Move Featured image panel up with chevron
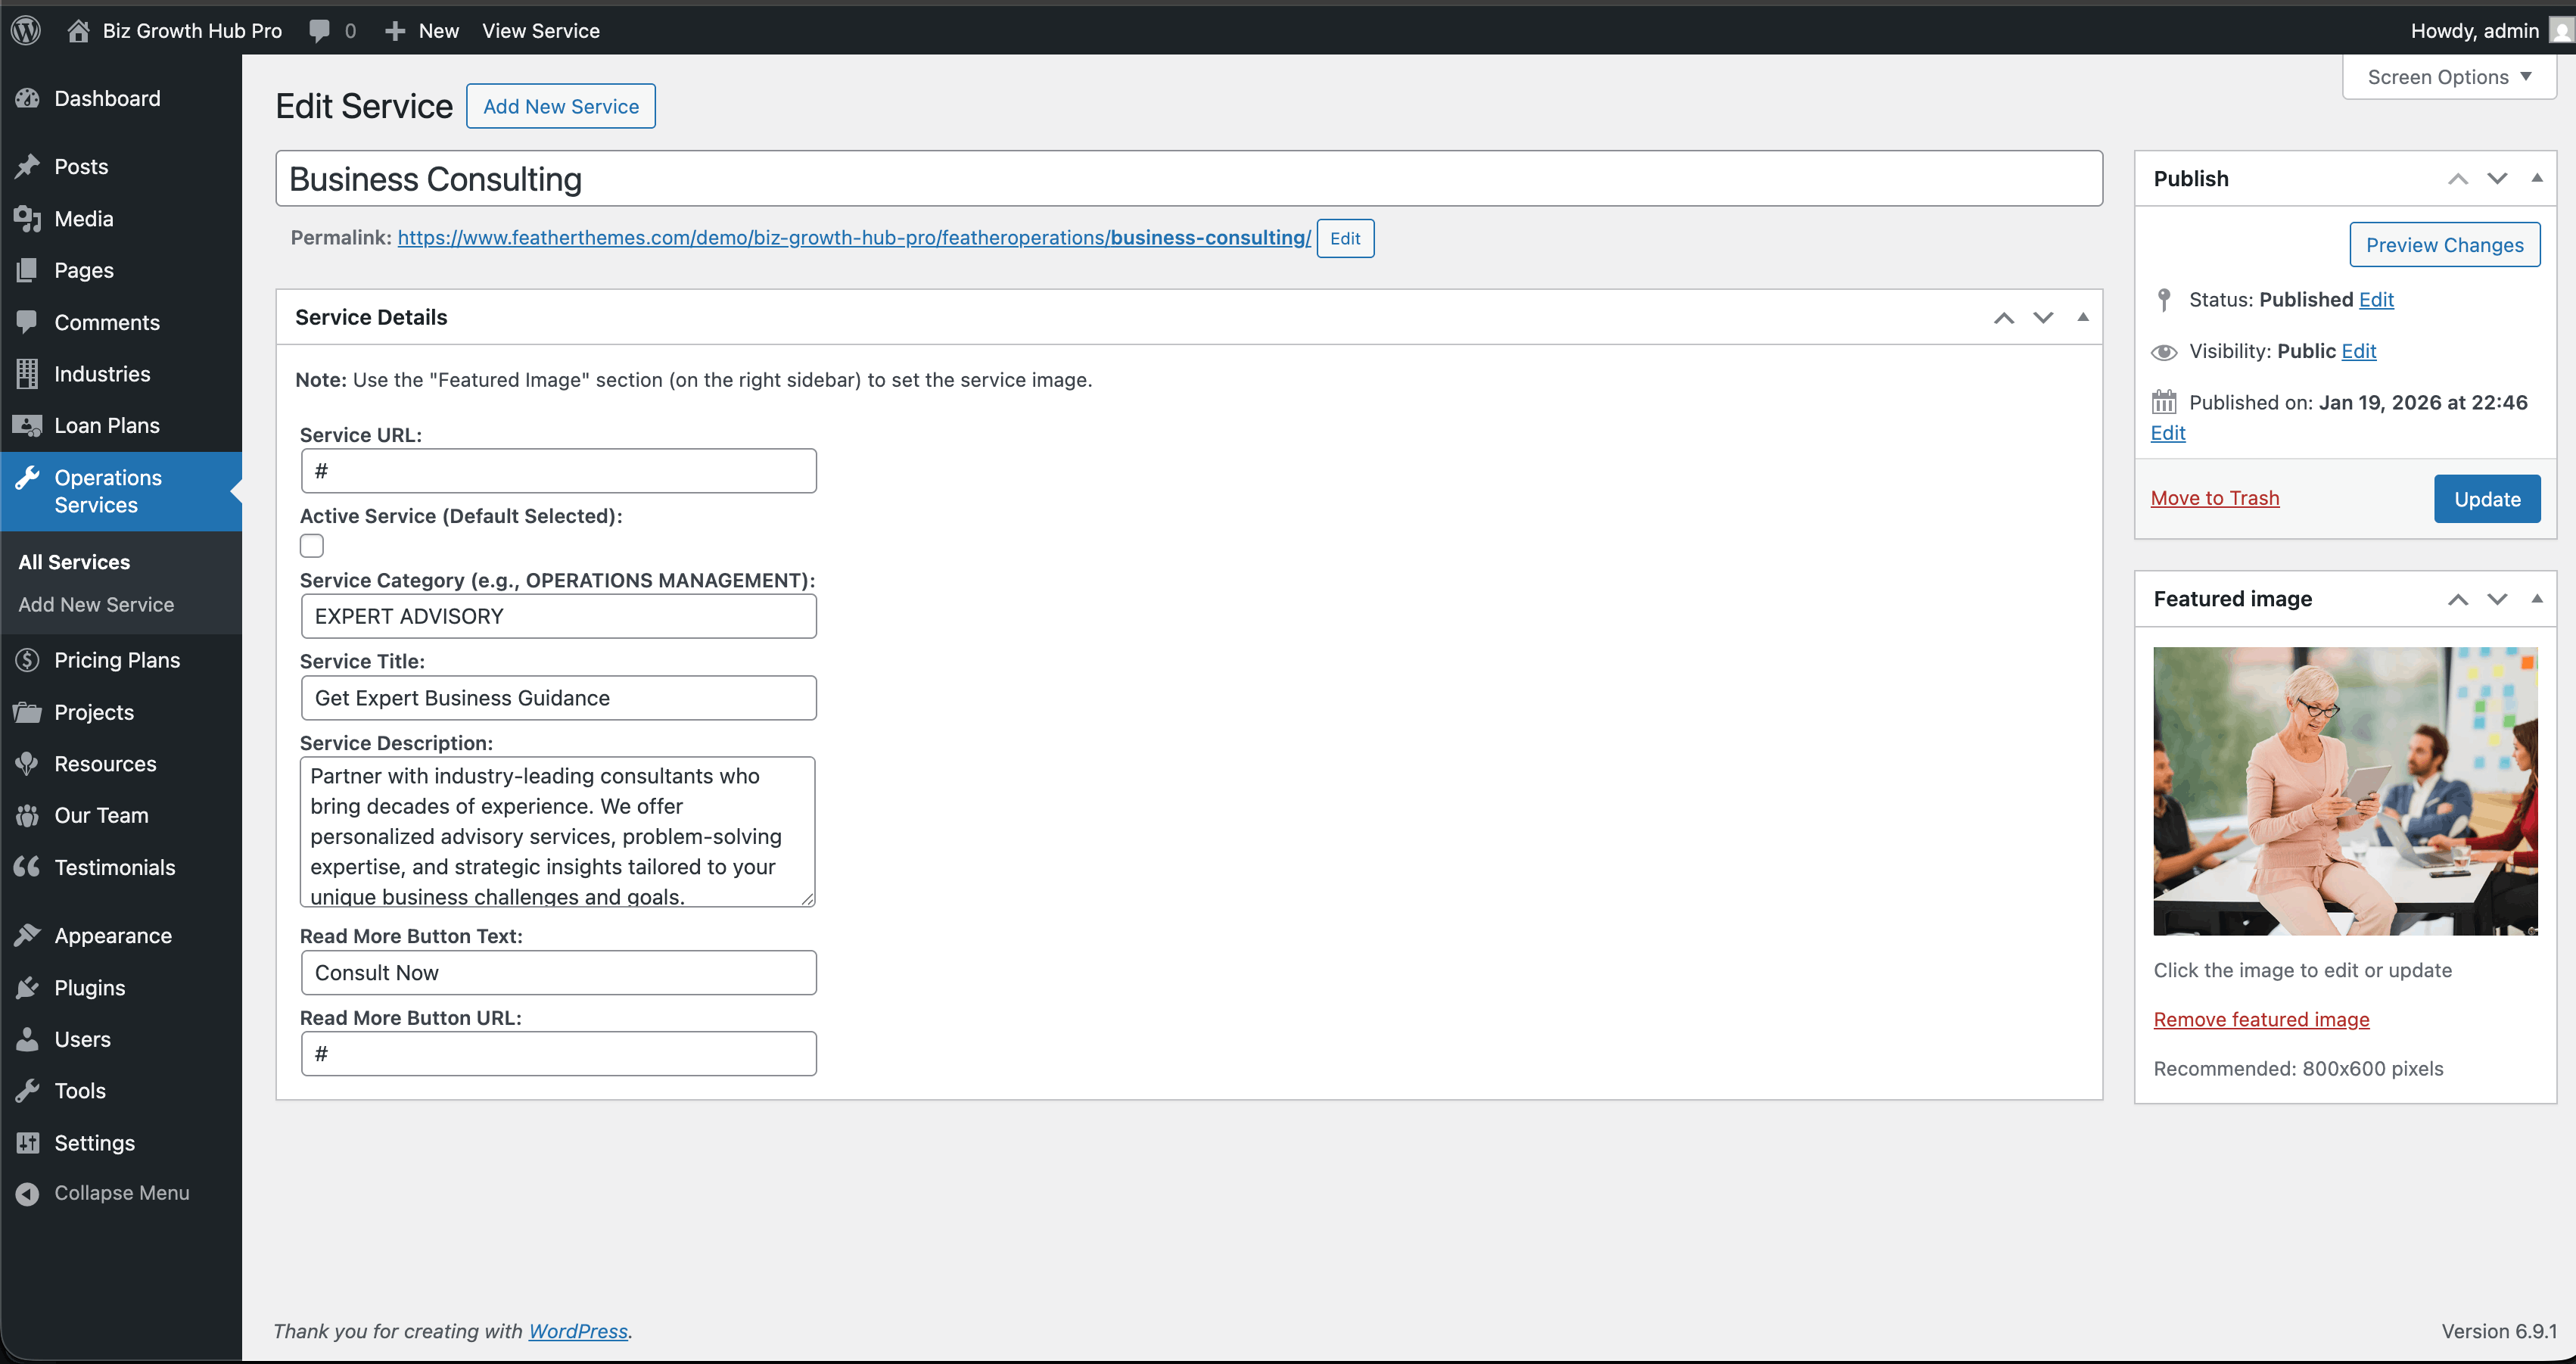This screenshot has width=2576, height=1364. (2457, 599)
